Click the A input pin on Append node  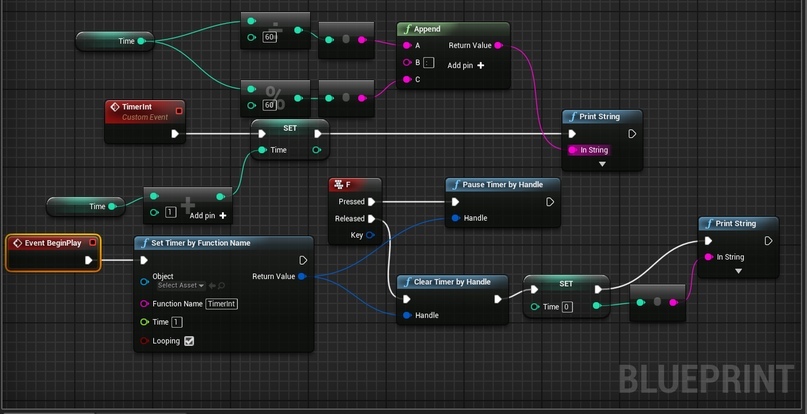coord(407,45)
